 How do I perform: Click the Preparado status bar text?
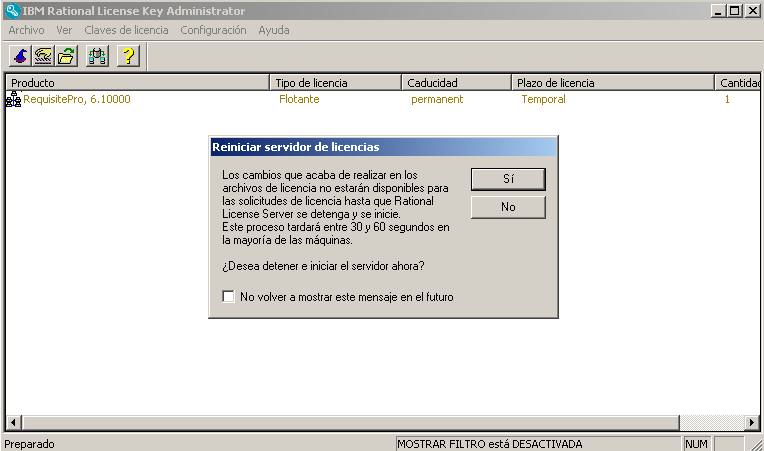tap(29, 444)
